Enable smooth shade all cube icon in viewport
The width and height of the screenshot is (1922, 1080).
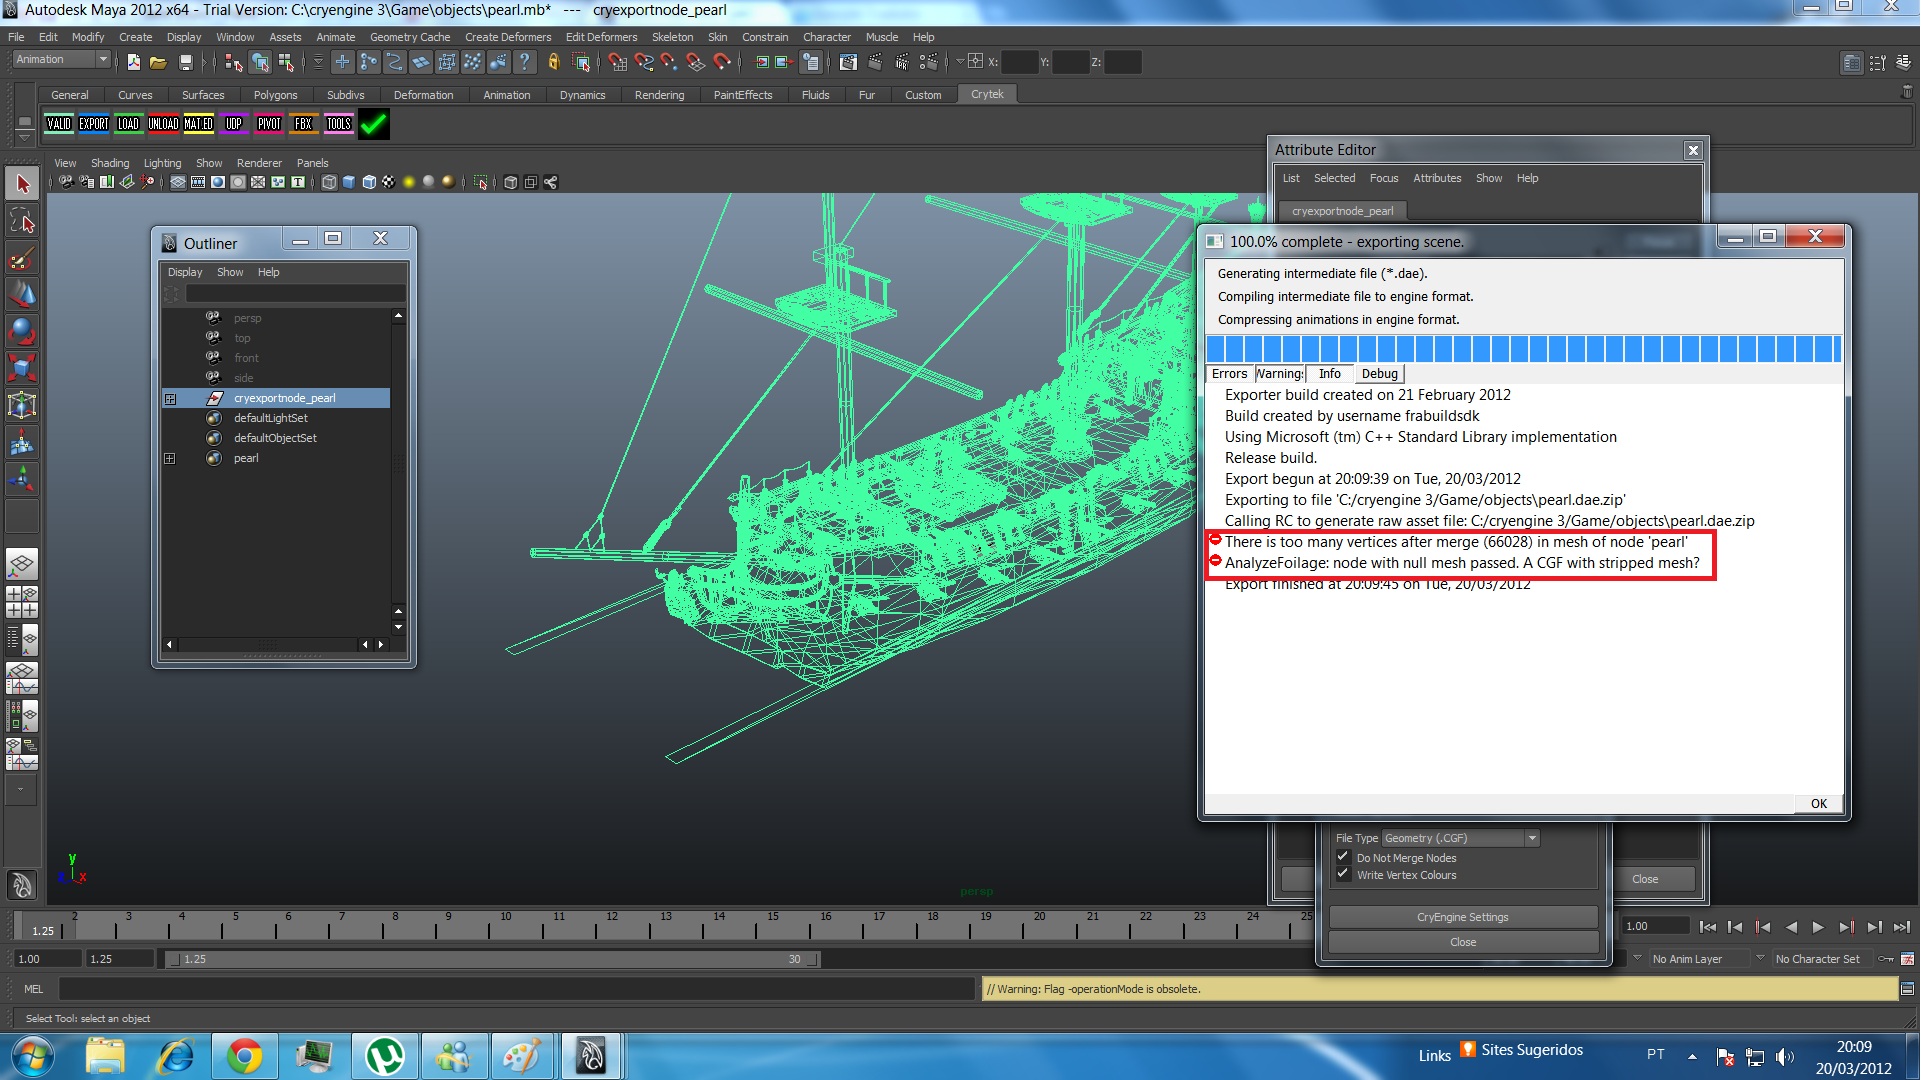[348, 182]
